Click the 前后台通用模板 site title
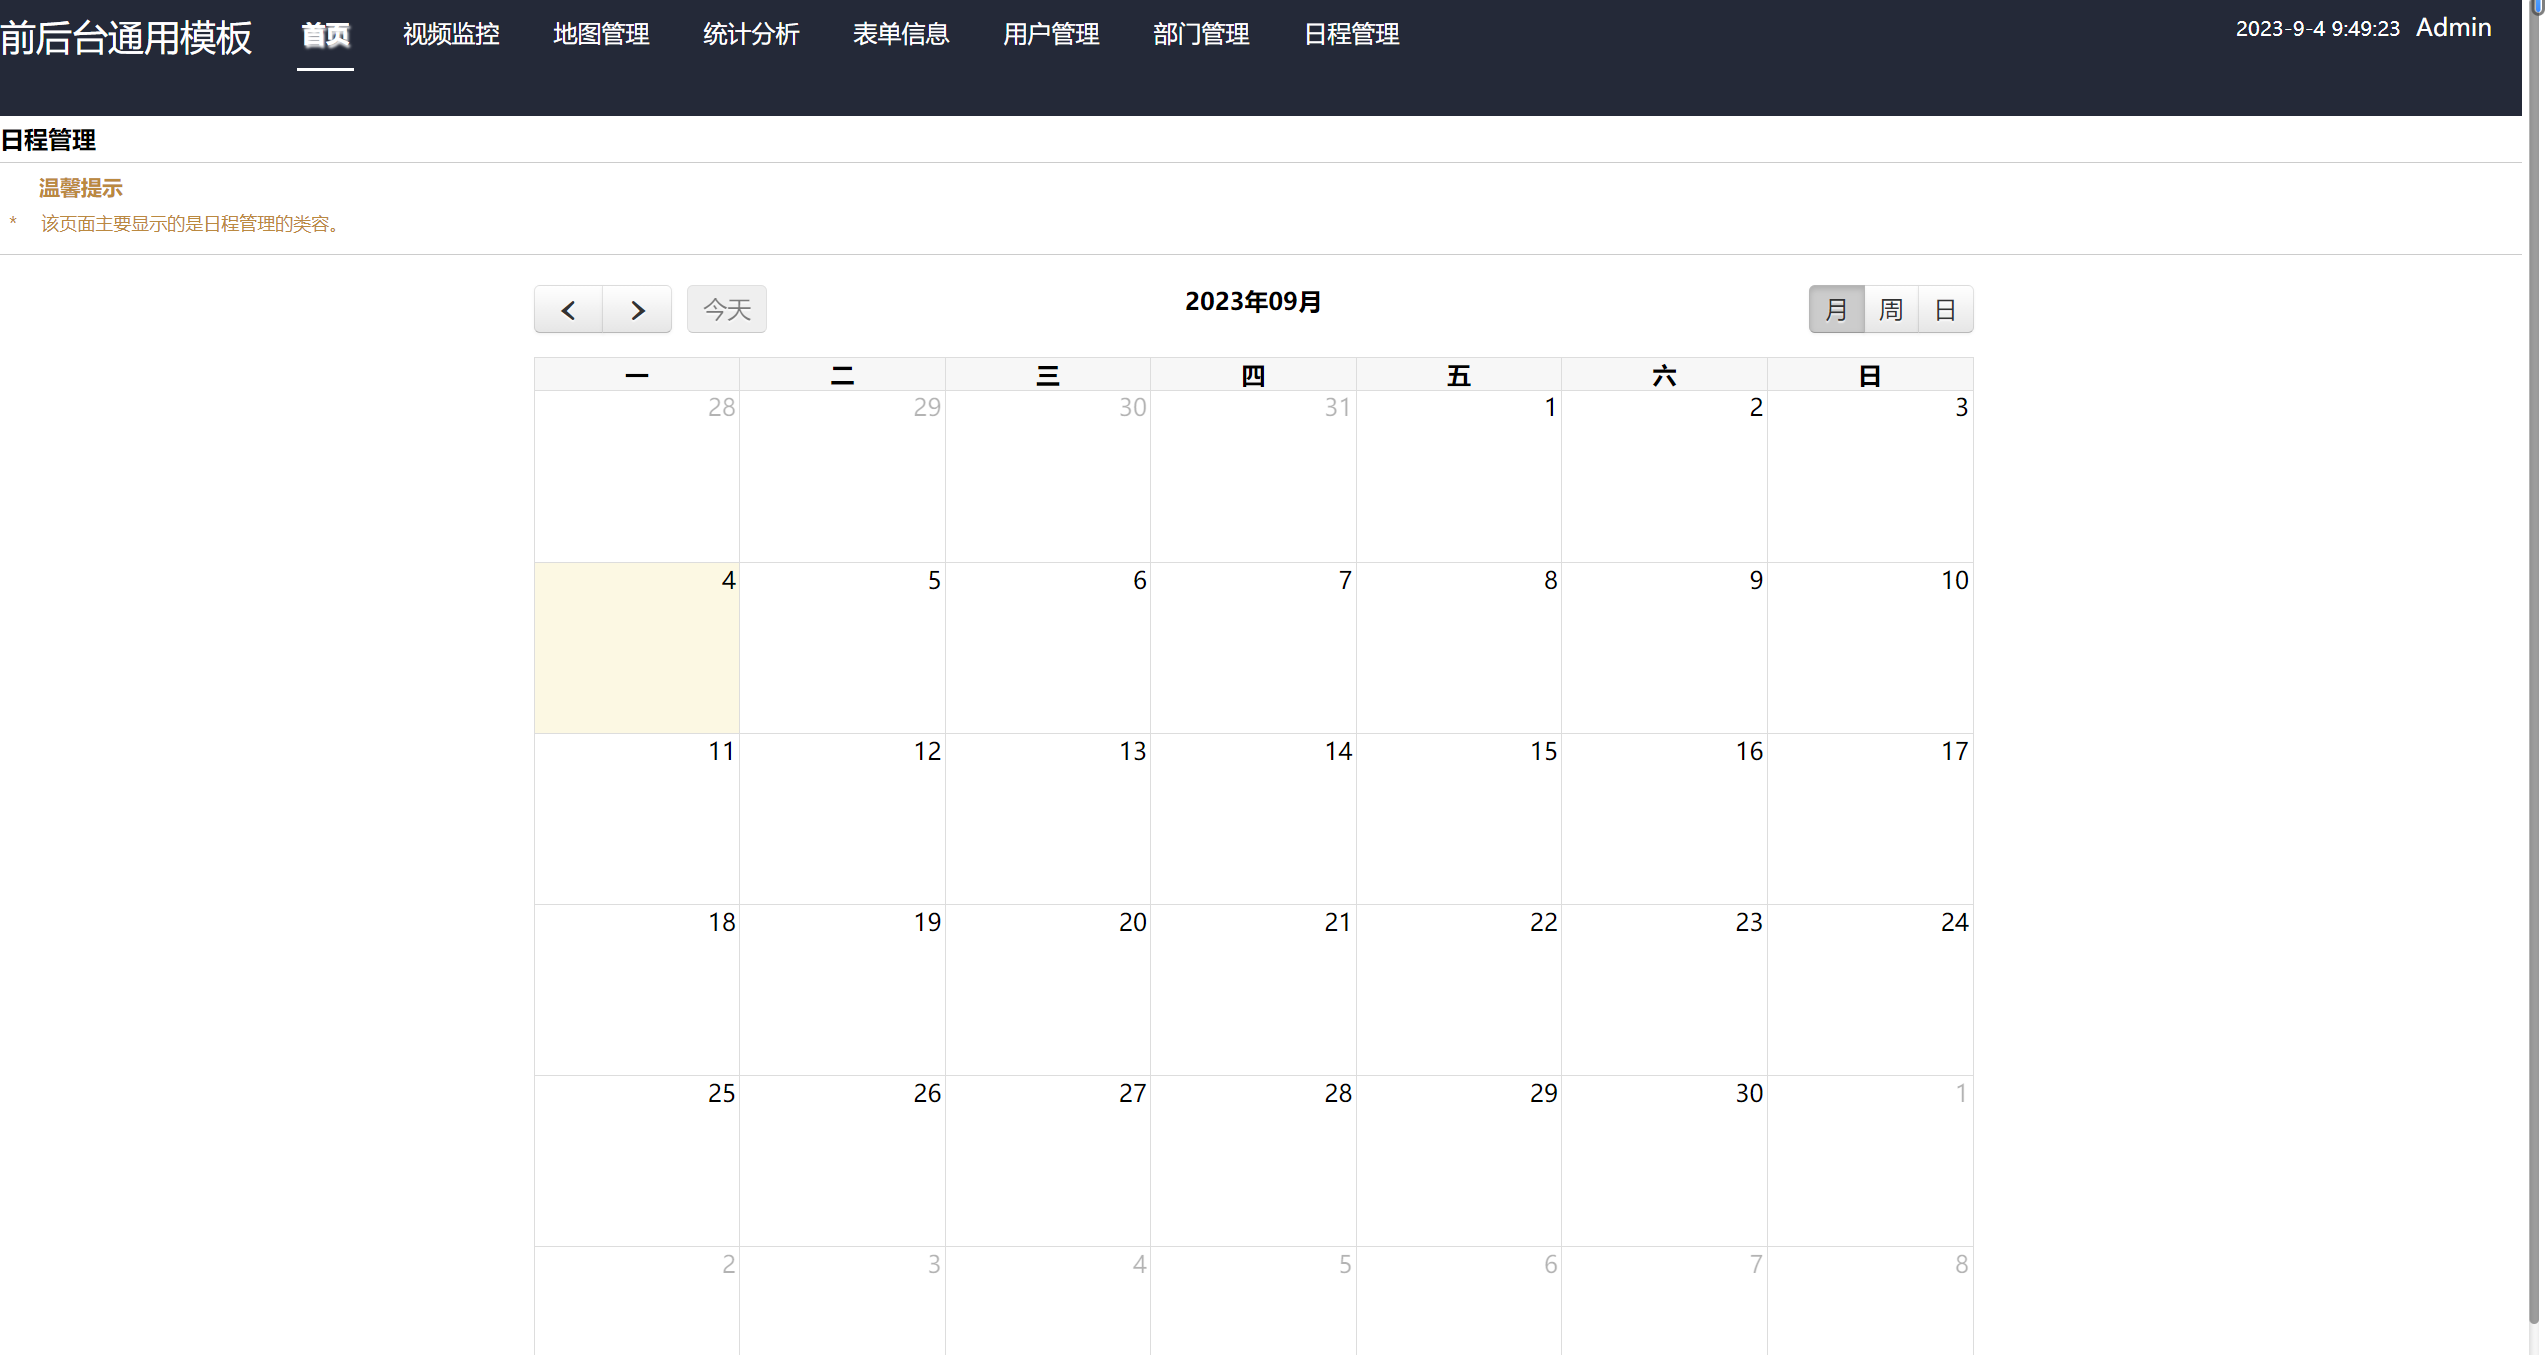Screen dimensions: 2545x1355 pyautogui.click(x=126, y=38)
